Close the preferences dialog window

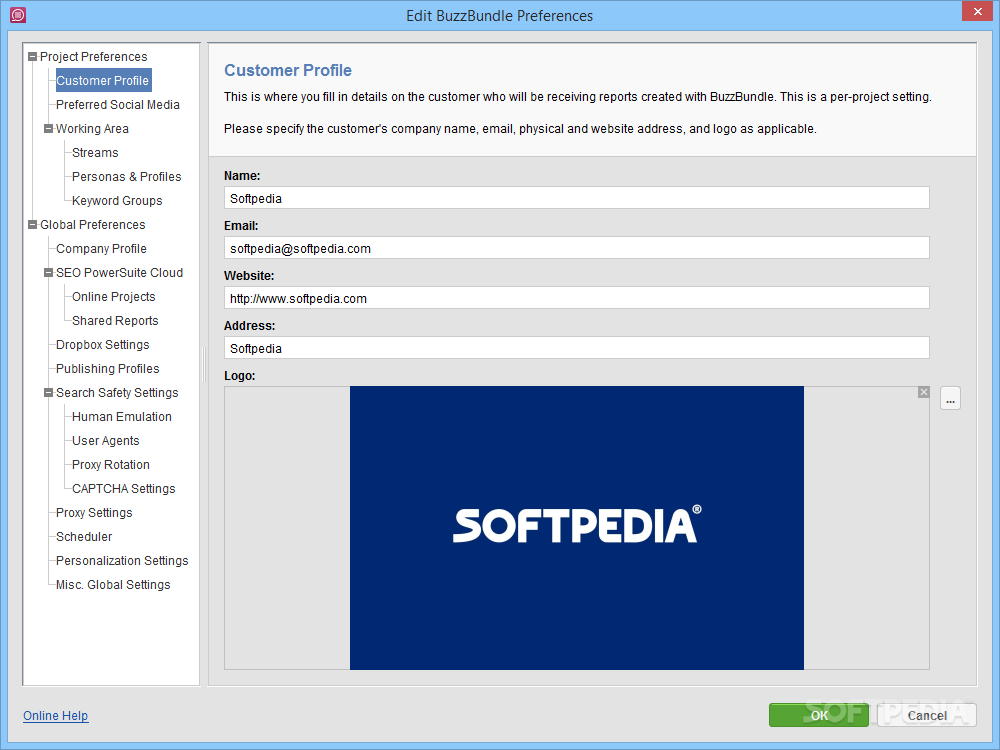point(978,11)
